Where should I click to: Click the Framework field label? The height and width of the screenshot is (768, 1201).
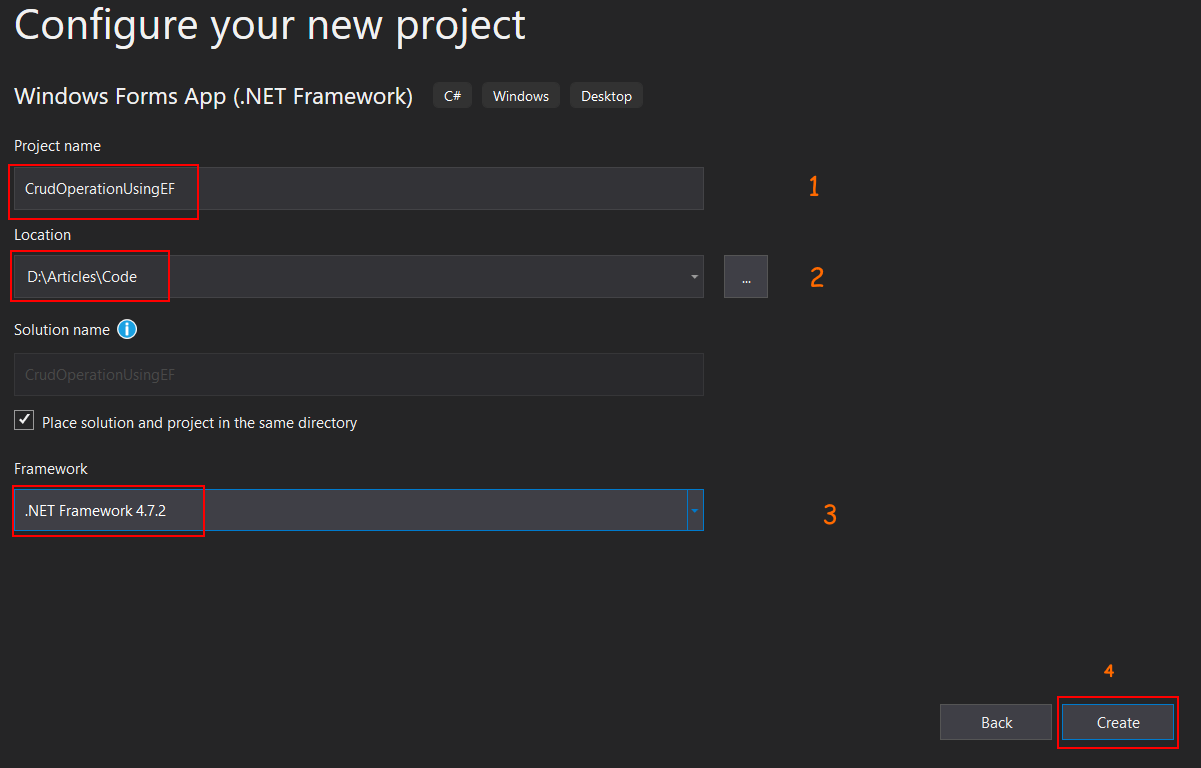51,468
